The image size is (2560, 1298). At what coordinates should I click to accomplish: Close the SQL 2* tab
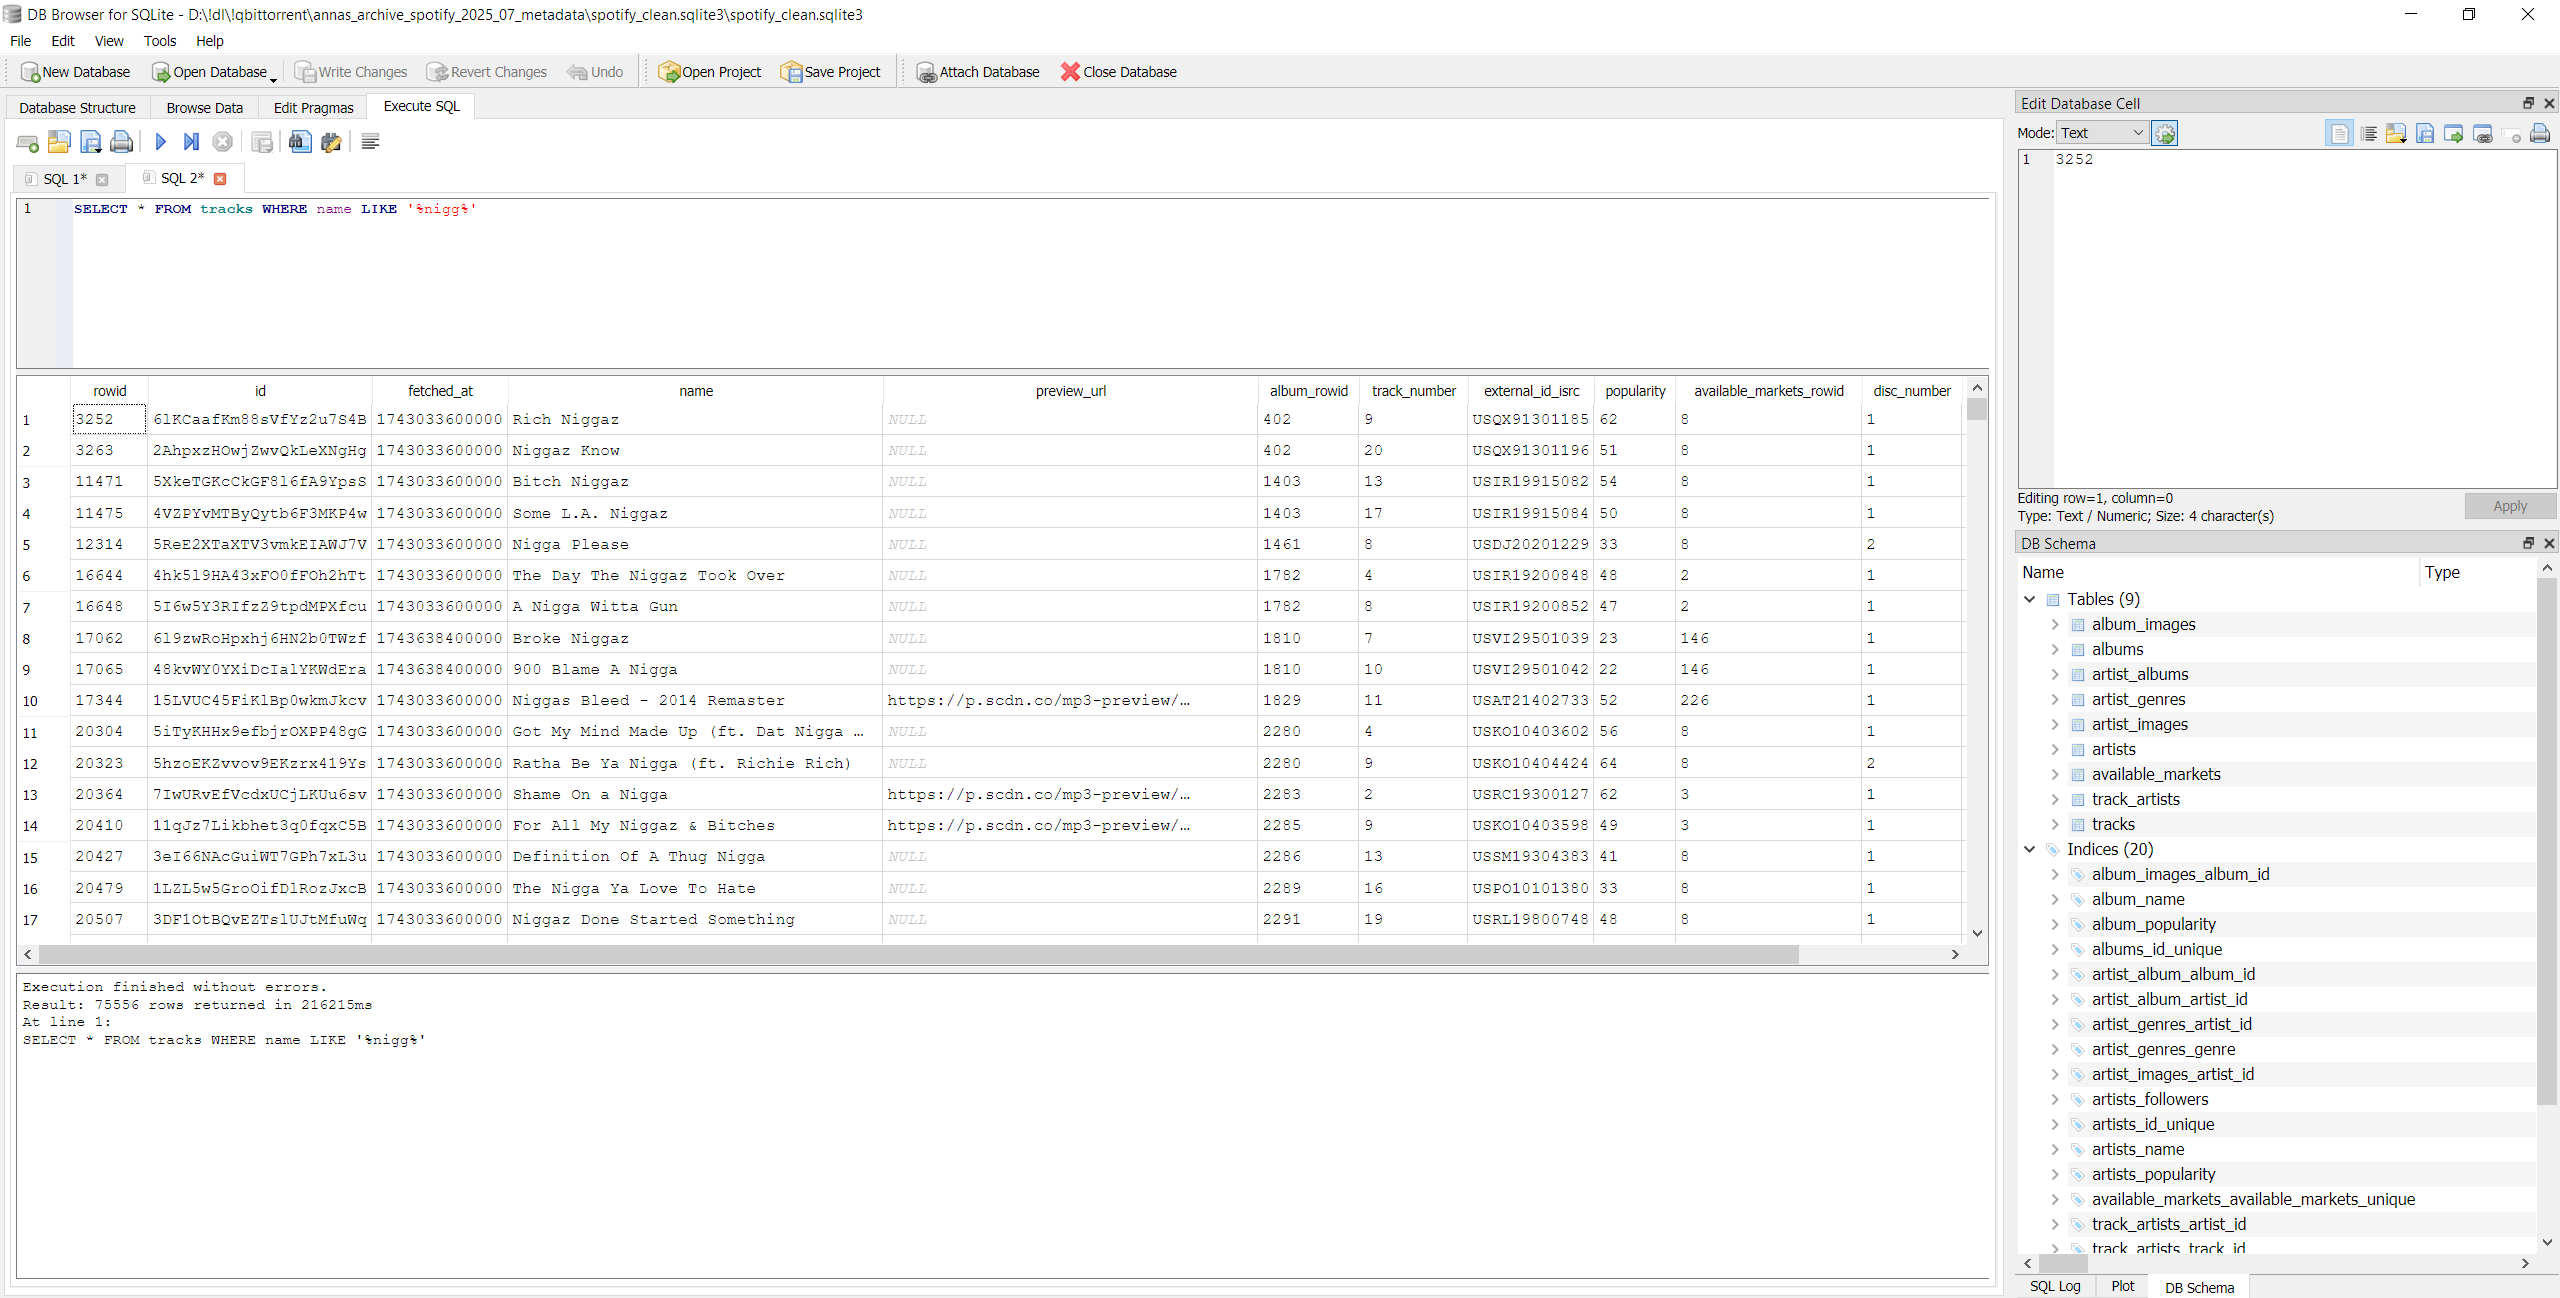point(220,179)
